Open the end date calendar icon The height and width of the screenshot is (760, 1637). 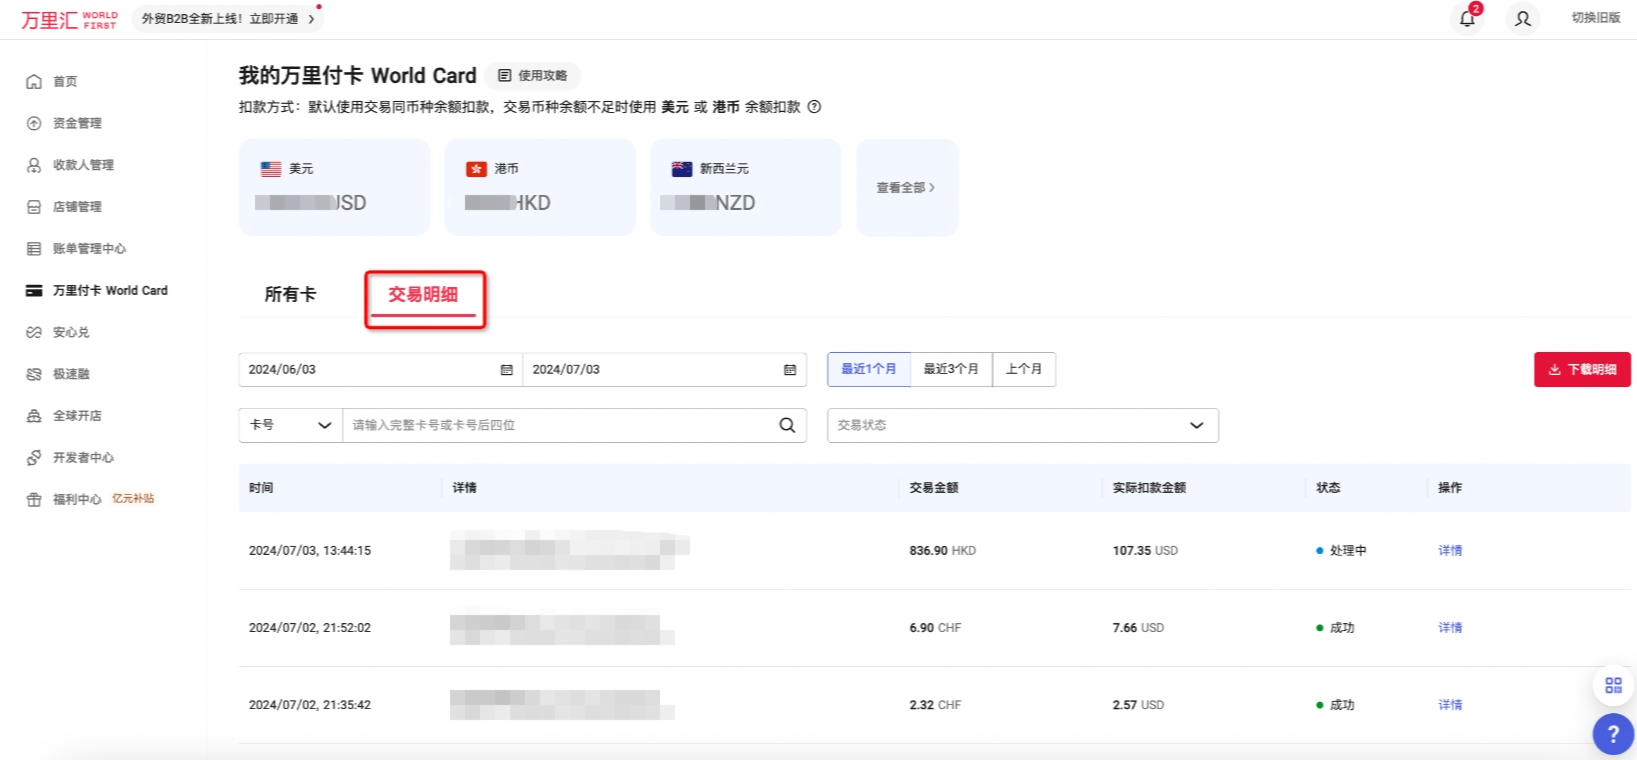(790, 370)
